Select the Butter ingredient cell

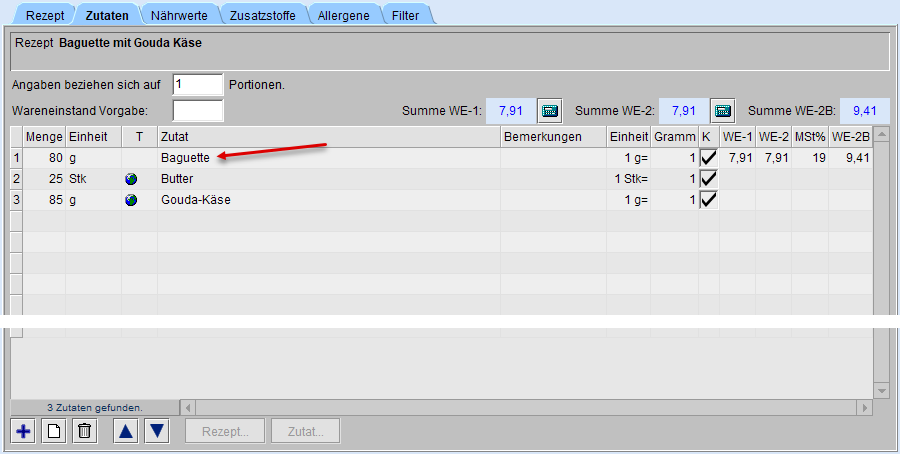point(329,179)
